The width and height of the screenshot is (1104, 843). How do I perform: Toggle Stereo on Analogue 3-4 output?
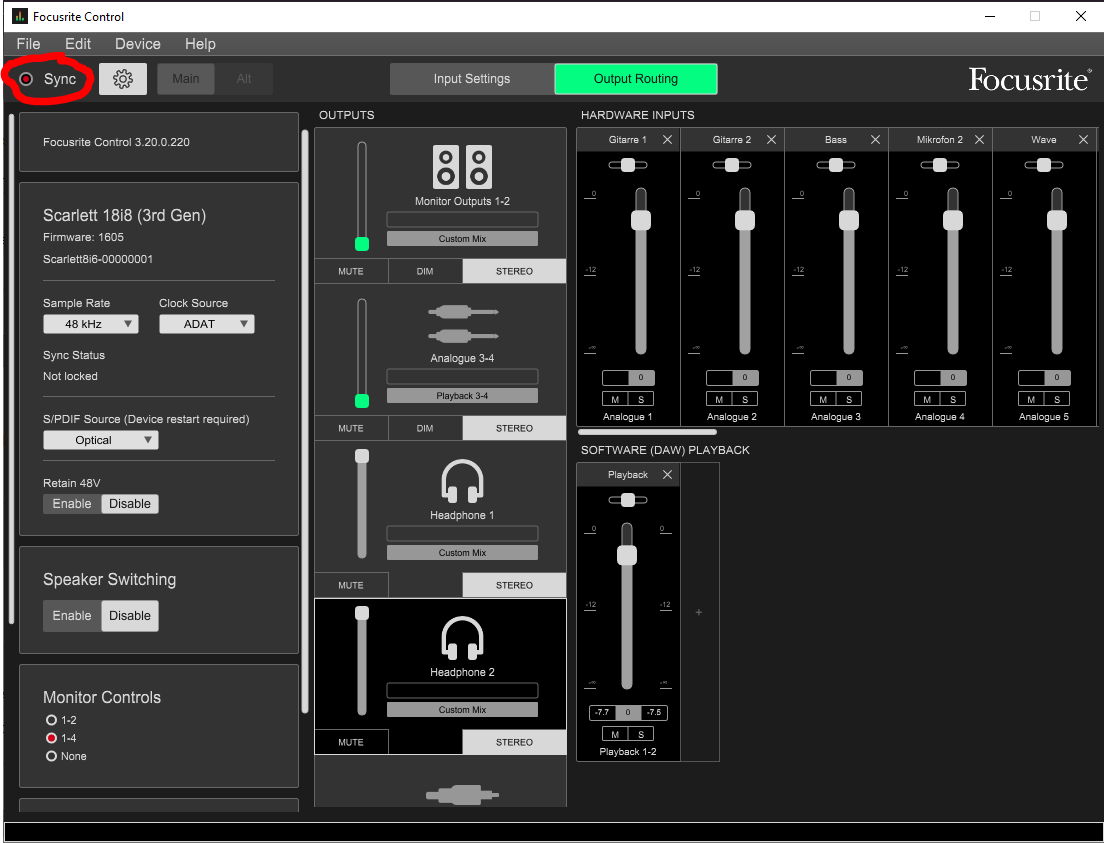click(515, 428)
